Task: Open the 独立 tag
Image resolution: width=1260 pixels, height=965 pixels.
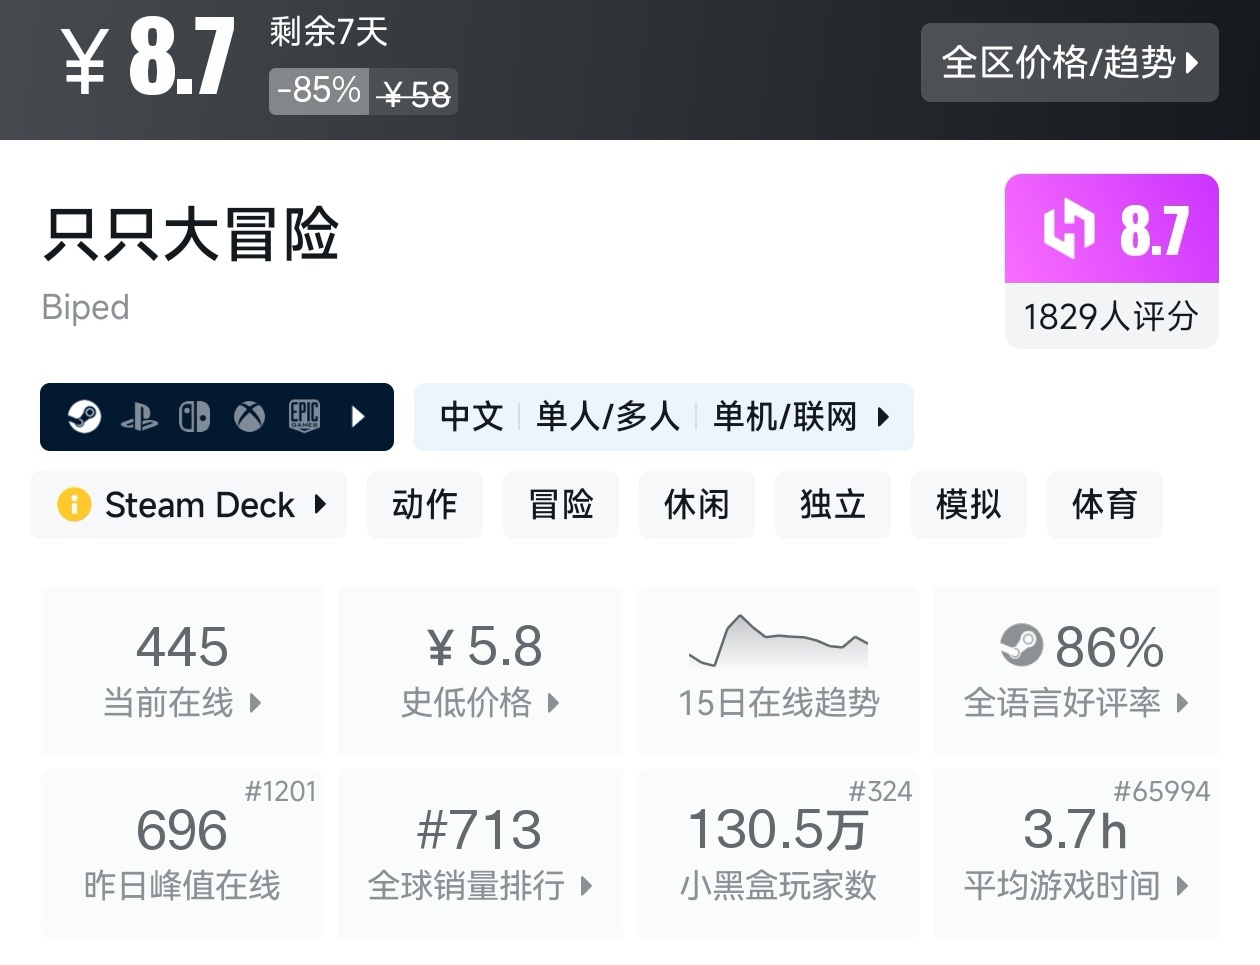Action: click(x=832, y=505)
